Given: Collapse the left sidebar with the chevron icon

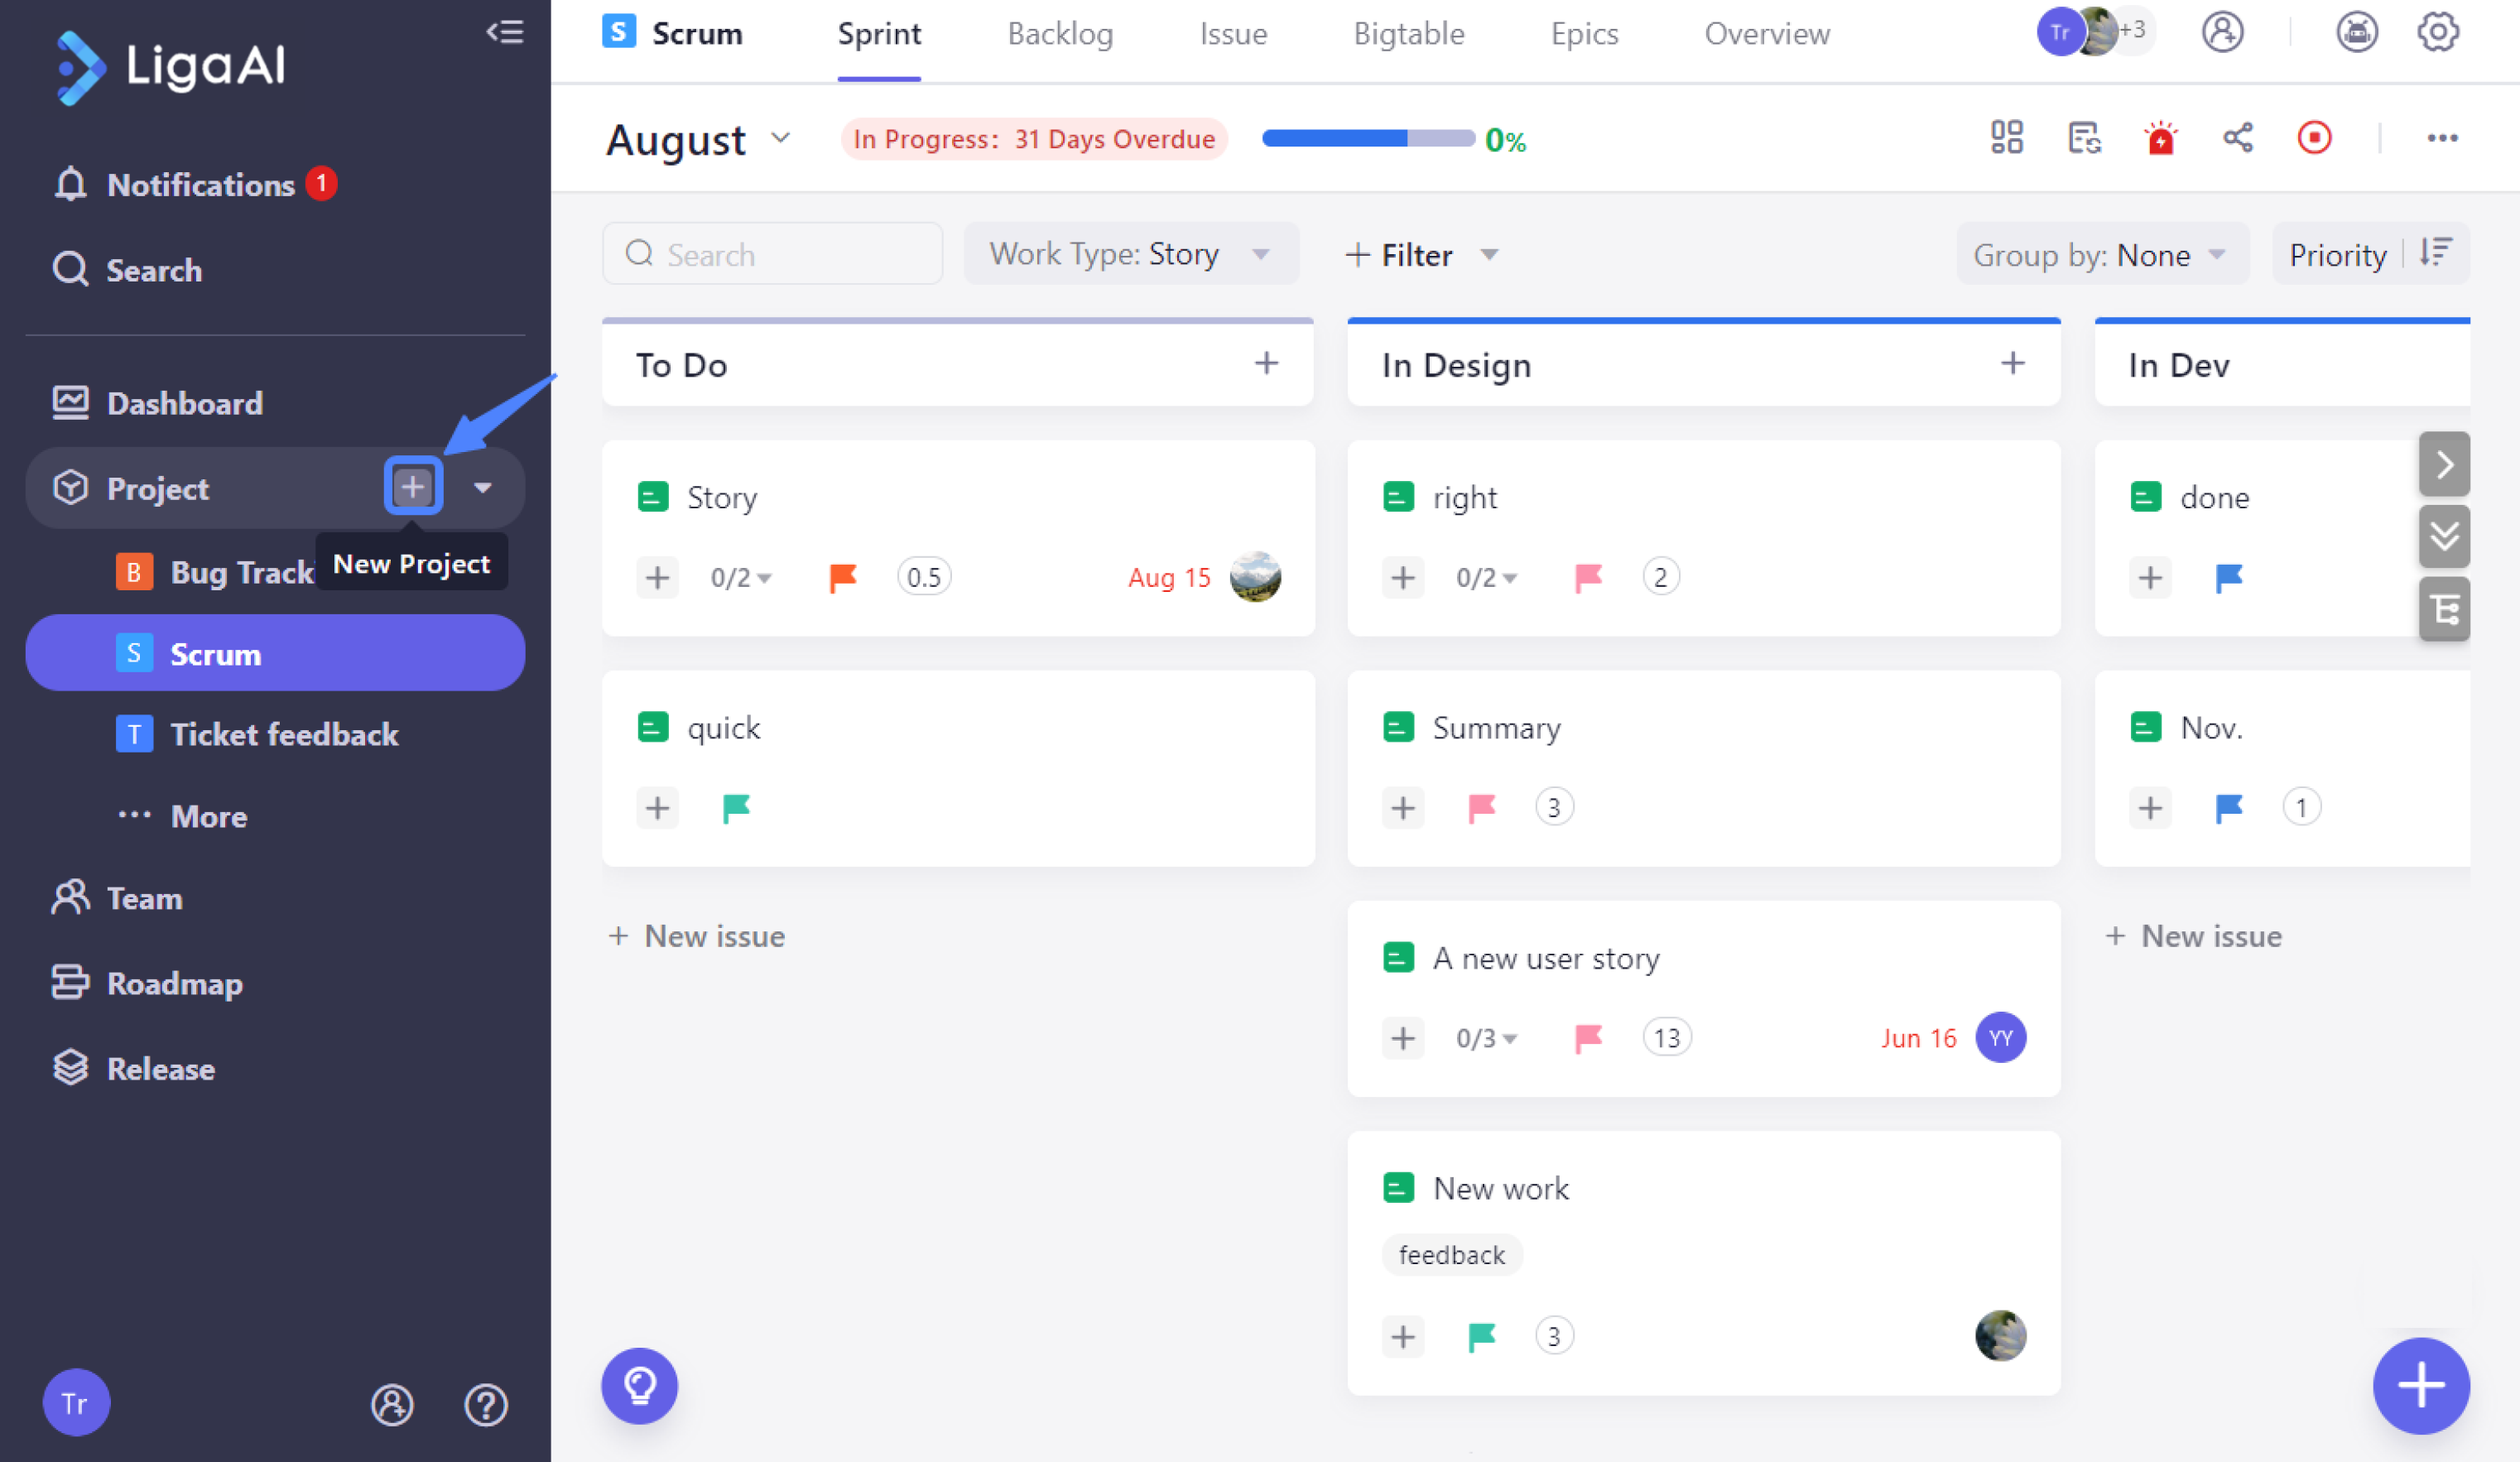Looking at the screenshot, I should (507, 31).
